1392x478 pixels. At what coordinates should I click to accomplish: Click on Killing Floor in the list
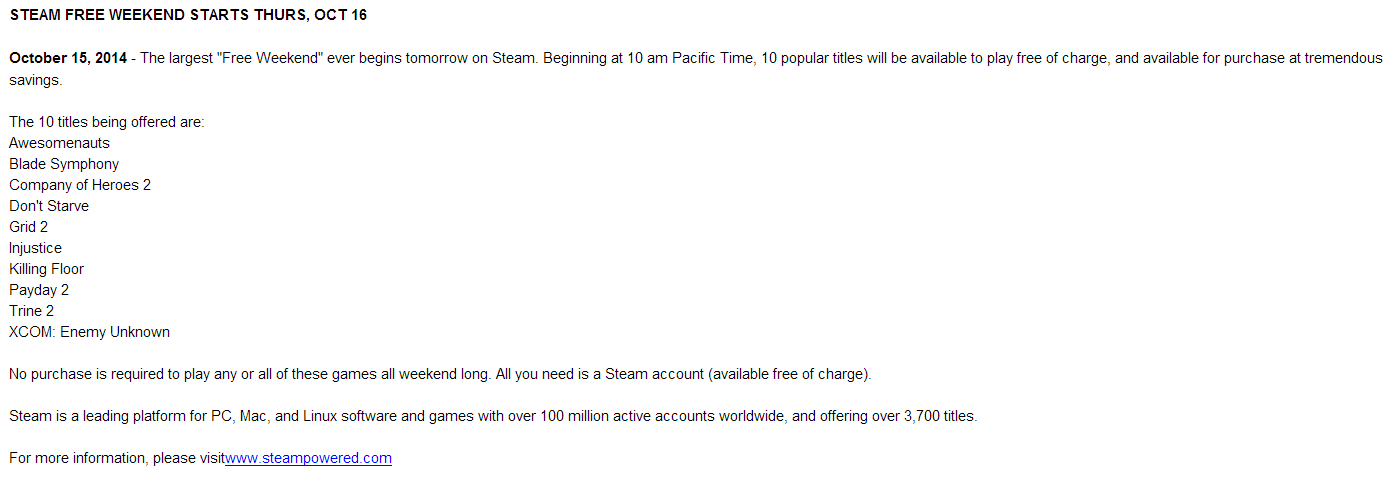coord(46,269)
